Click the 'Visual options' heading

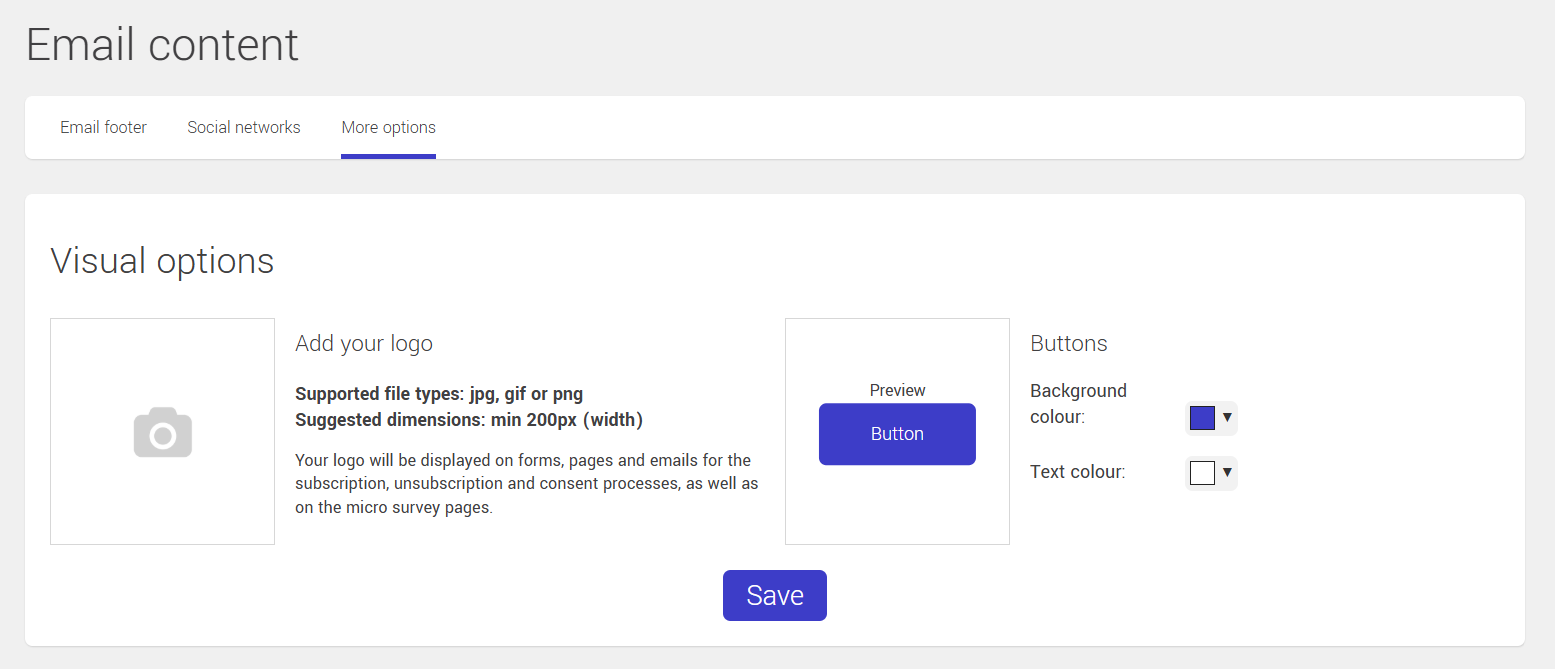[x=162, y=260]
